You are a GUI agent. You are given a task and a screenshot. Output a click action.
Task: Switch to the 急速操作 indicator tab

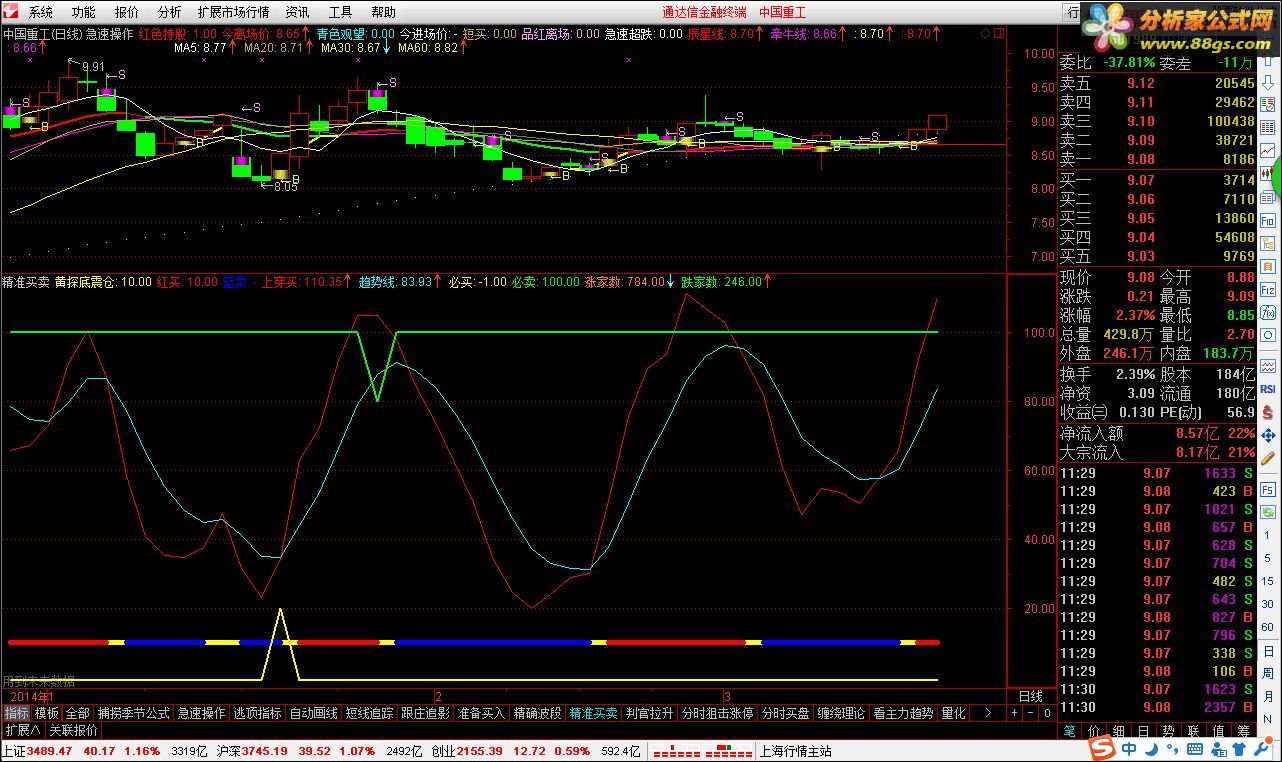(201, 713)
